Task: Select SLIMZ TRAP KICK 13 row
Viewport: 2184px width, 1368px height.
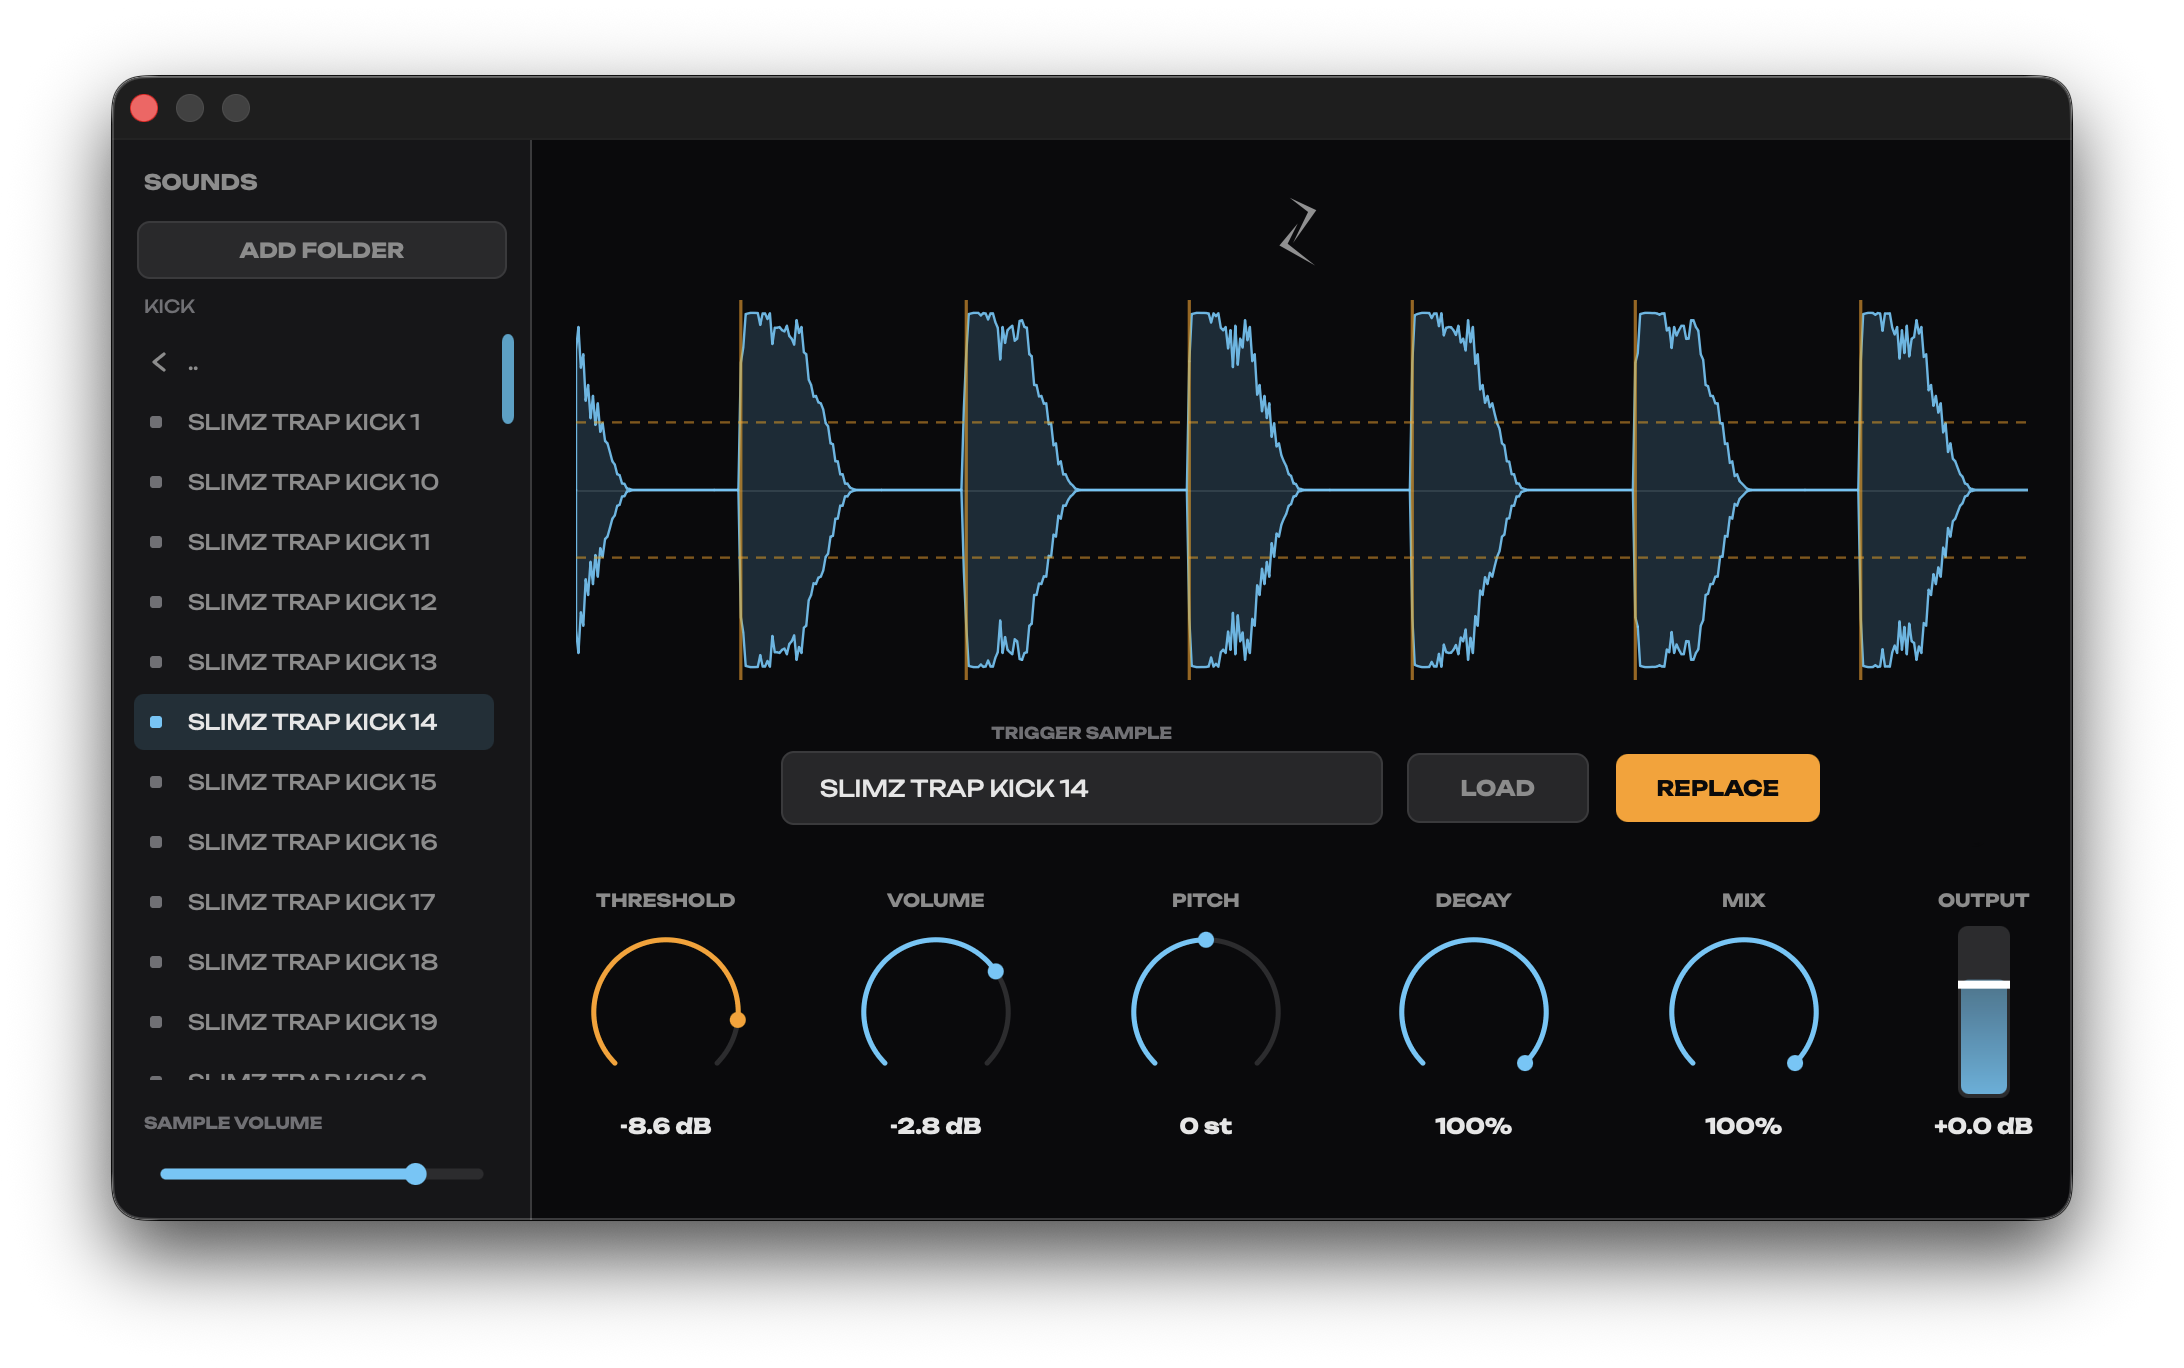Action: (x=314, y=662)
